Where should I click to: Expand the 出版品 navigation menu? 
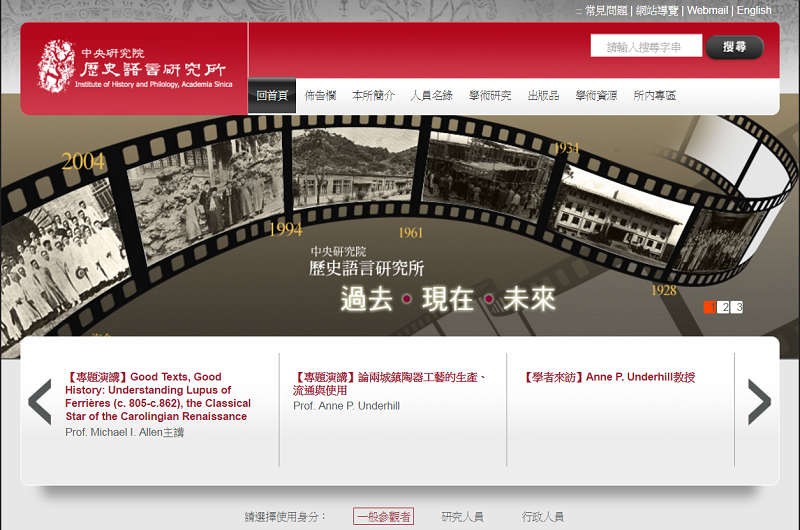click(x=543, y=96)
